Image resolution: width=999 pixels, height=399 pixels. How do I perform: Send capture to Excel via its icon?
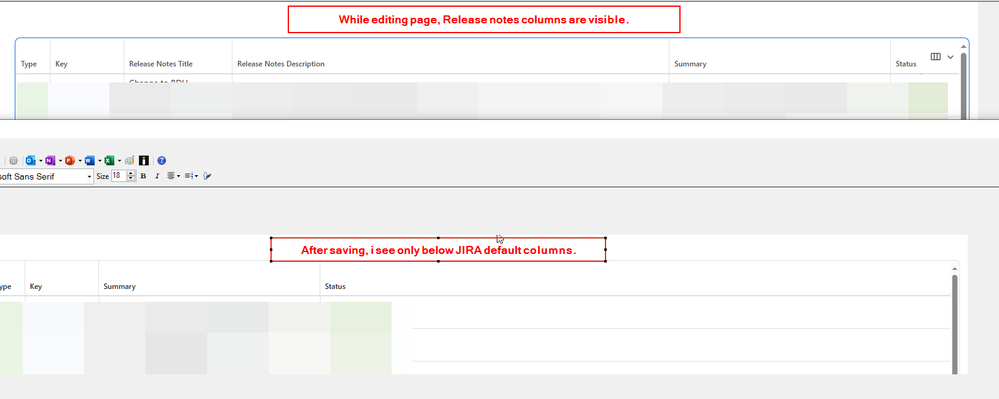click(110, 161)
